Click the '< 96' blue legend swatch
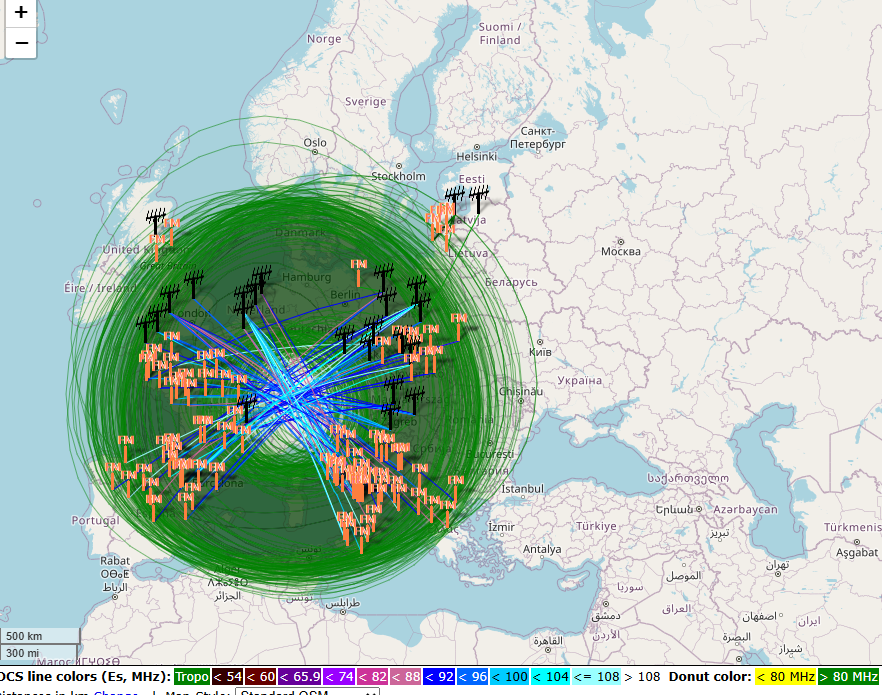 click(x=472, y=676)
